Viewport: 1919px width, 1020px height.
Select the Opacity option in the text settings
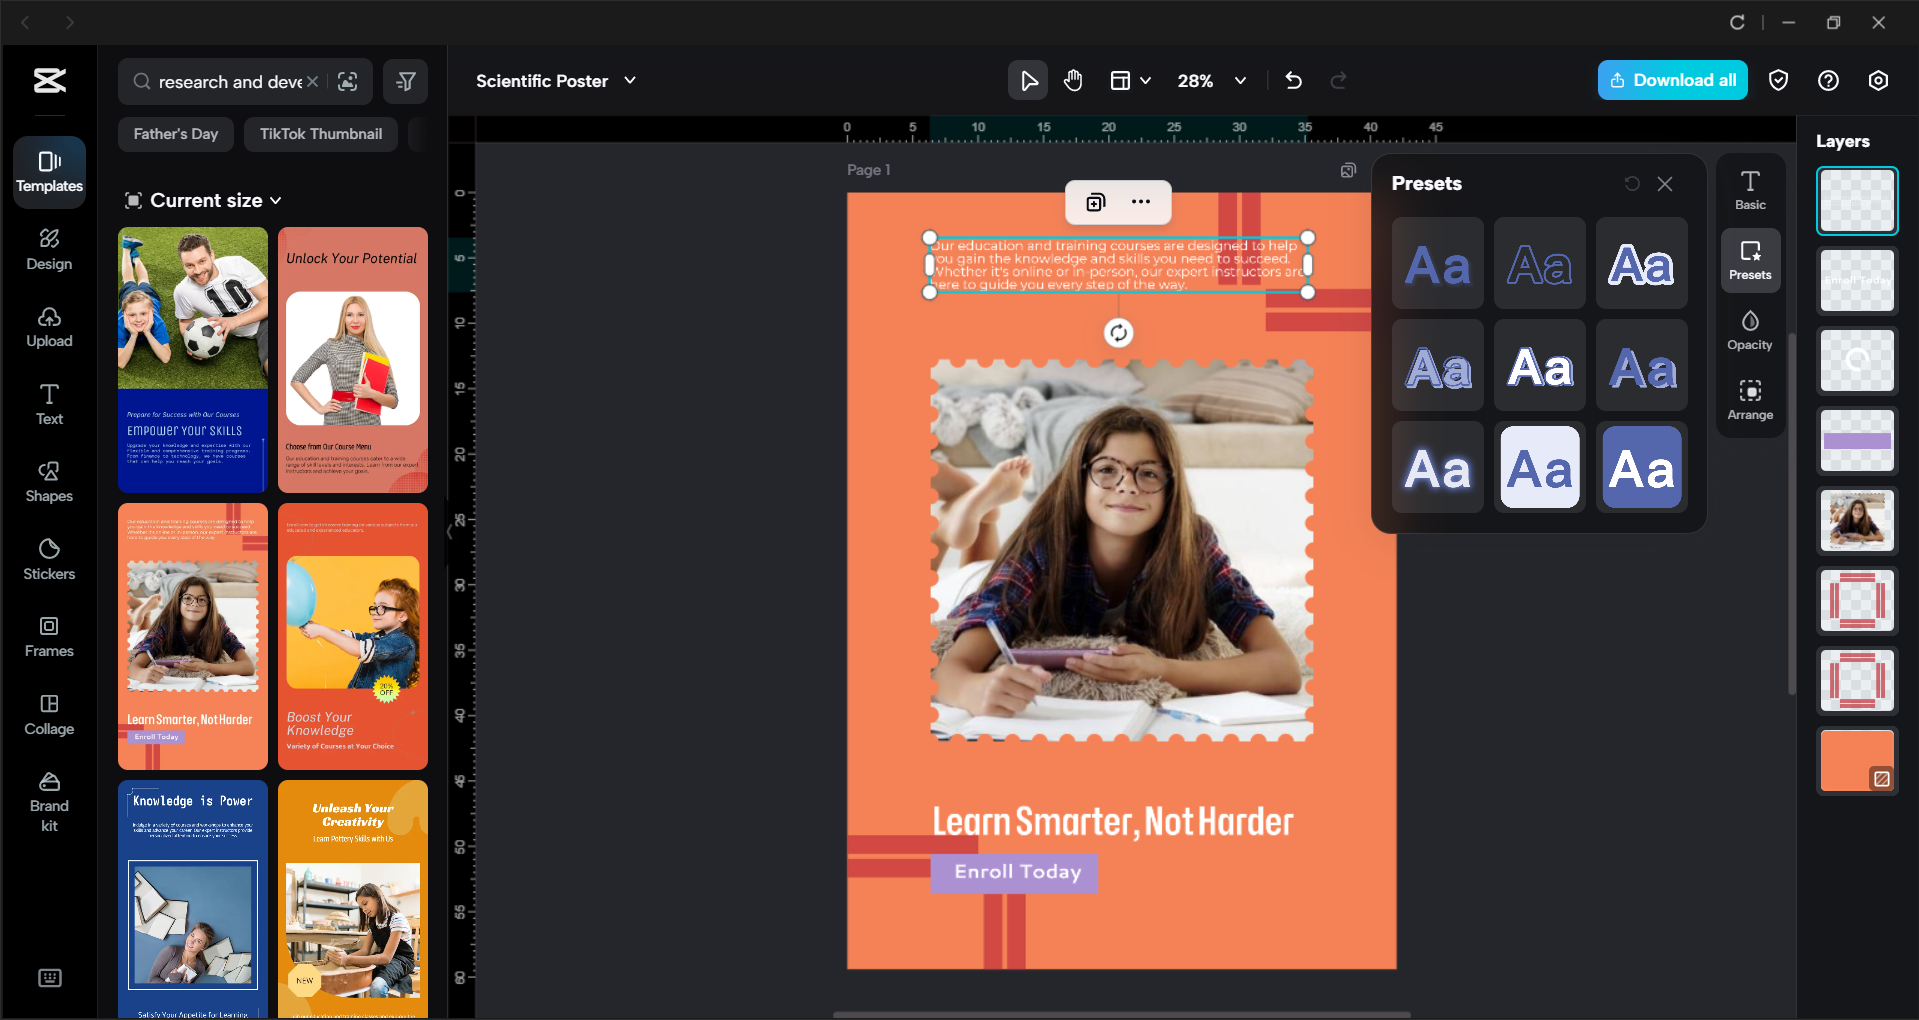click(1749, 330)
